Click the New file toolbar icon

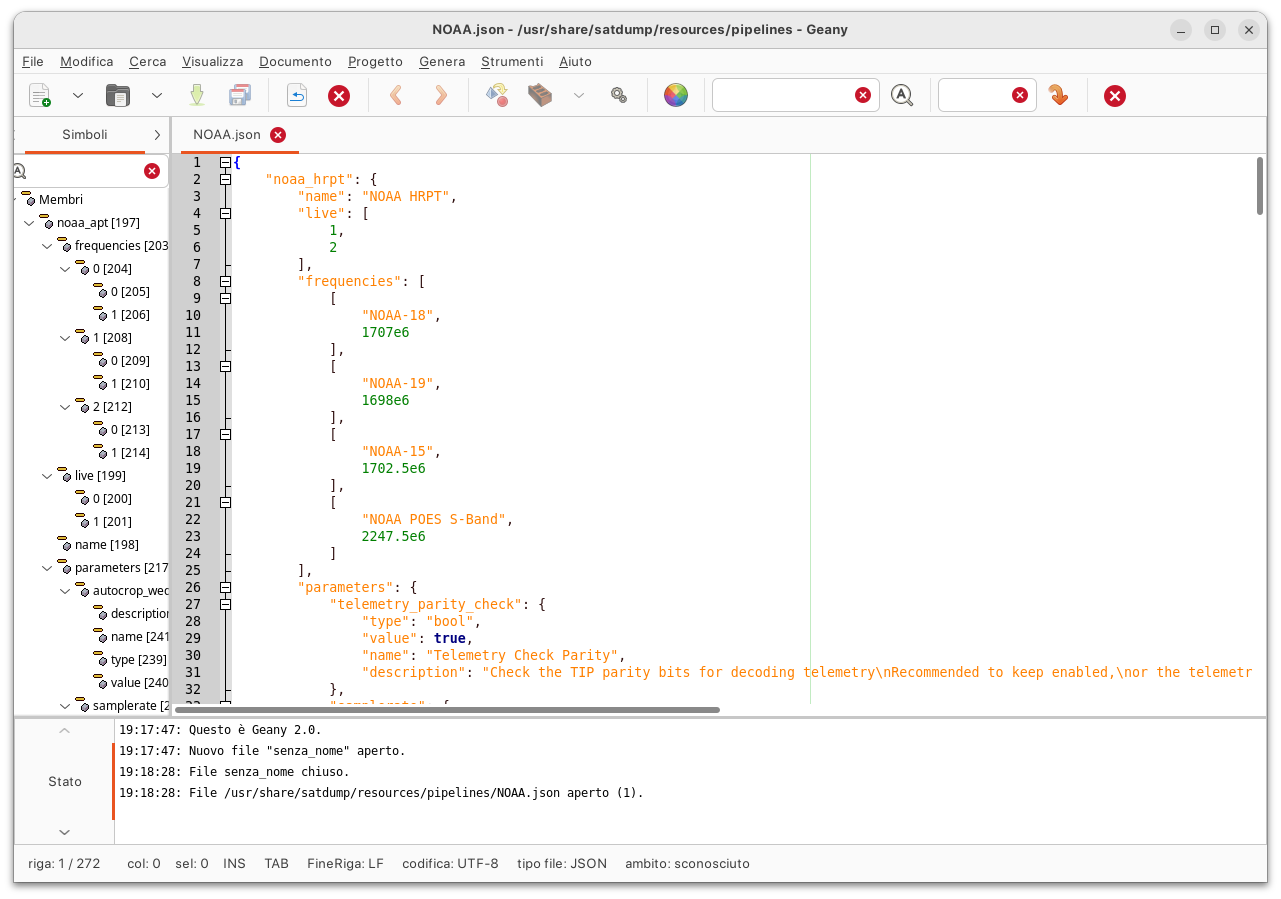coord(39,96)
